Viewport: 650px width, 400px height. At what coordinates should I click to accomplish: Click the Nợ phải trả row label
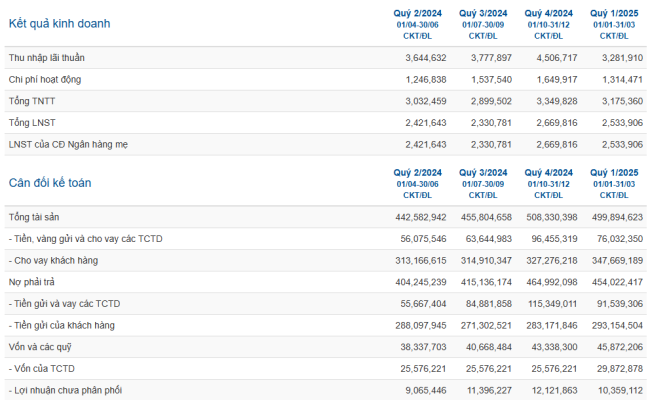click(32, 282)
